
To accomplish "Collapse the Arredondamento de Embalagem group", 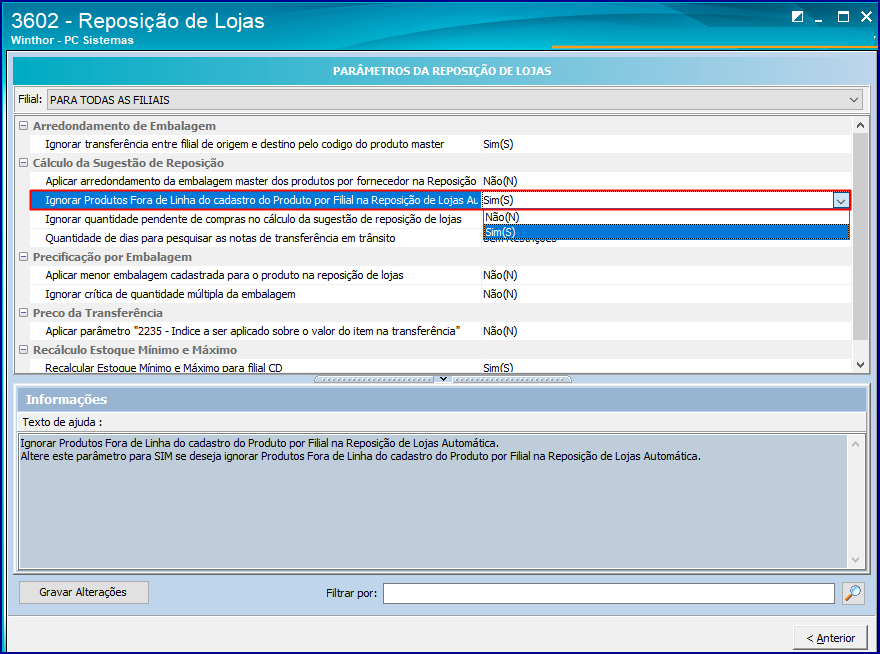I will pyautogui.click(x=24, y=126).
